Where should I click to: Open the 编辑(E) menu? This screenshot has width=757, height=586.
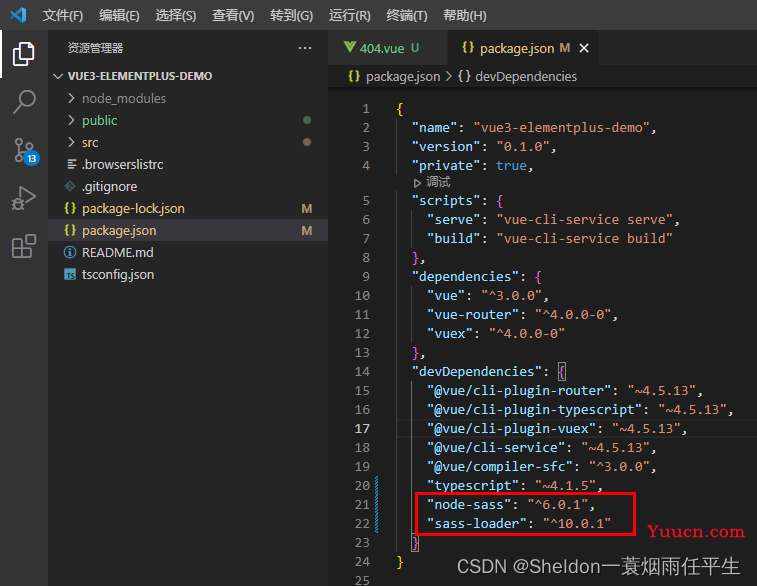click(x=119, y=15)
